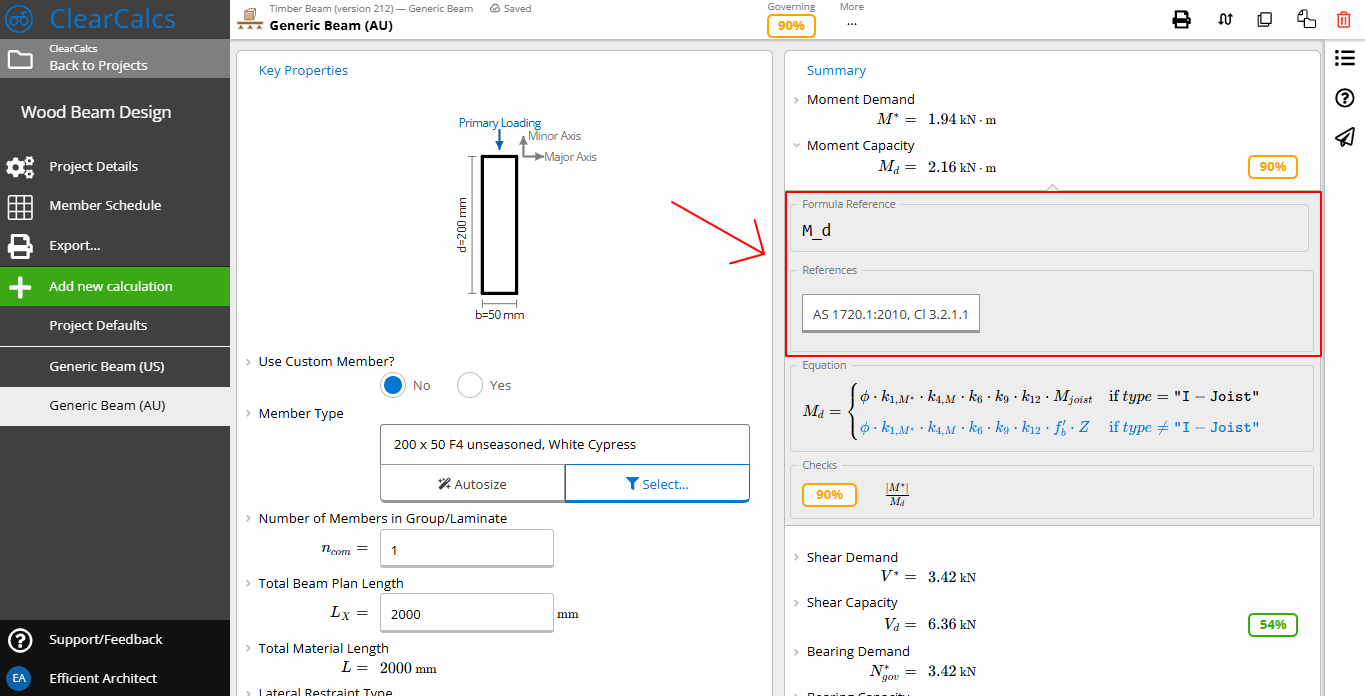This screenshot has height=696, width=1365.
Task: Expand the Bearing Demand row chevron
Action: (x=796, y=652)
